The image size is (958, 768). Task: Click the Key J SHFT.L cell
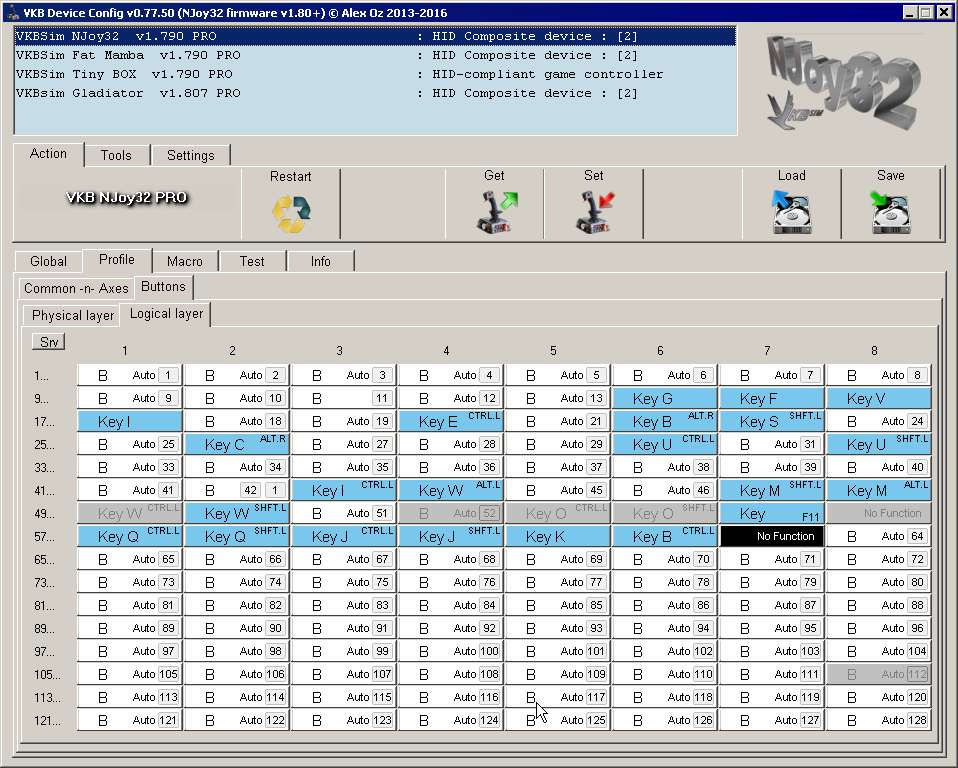451,536
